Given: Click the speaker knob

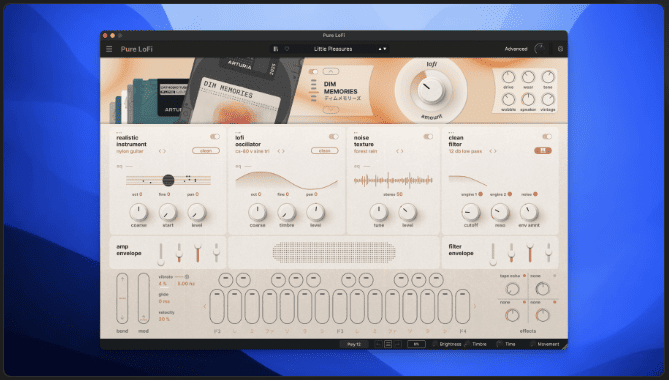Looking at the screenshot, I should [528, 99].
